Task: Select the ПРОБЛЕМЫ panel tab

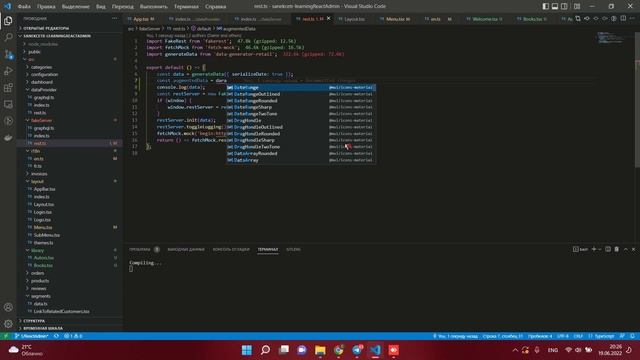Action: pyautogui.click(x=140, y=249)
